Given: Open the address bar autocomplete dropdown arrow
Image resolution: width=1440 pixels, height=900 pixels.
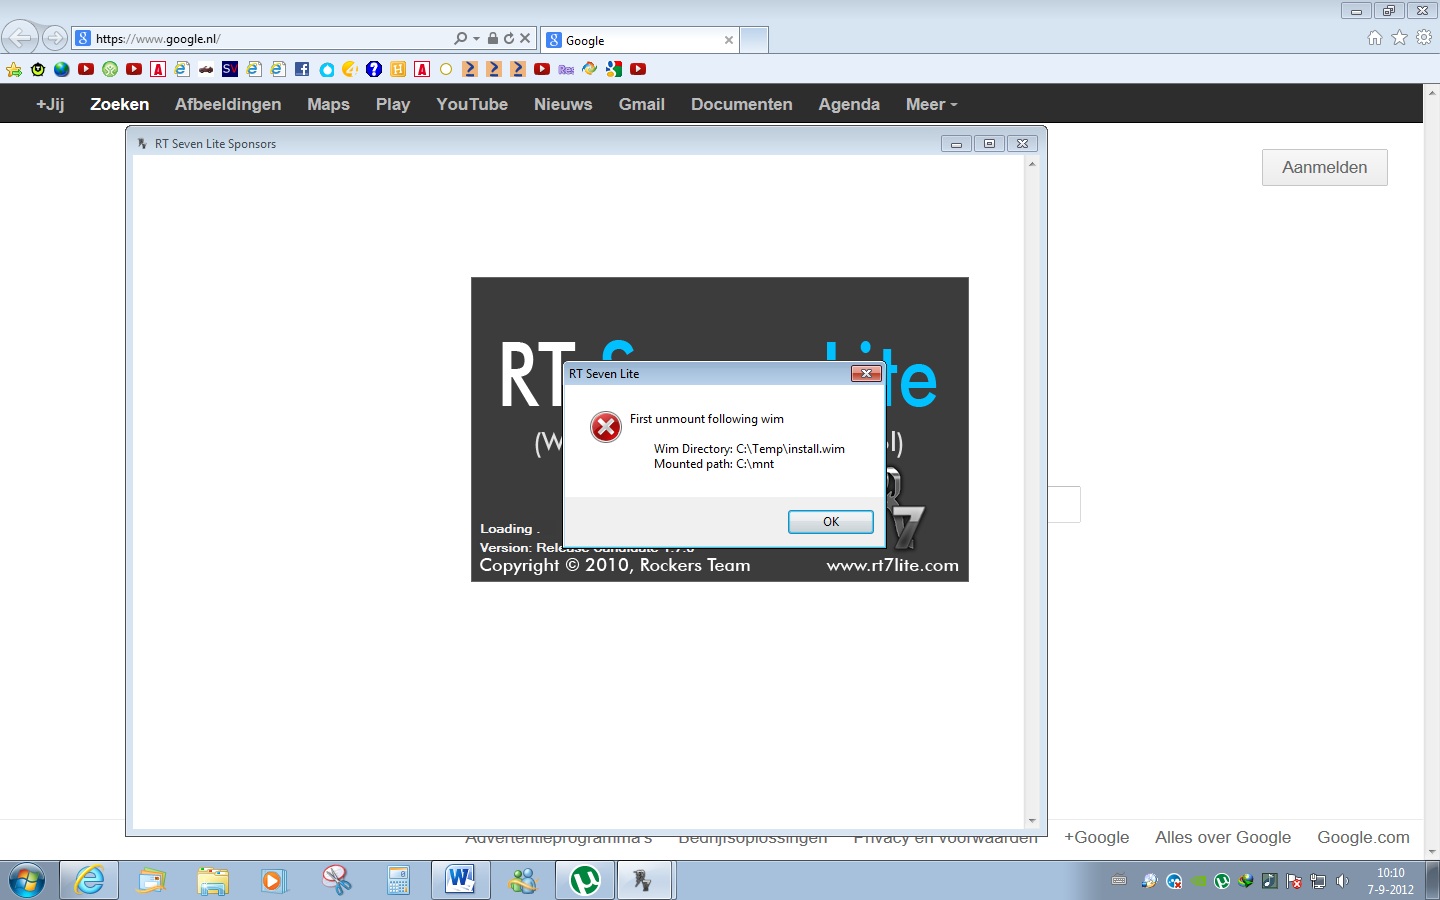Looking at the screenshot, I should tap(476, 39).
